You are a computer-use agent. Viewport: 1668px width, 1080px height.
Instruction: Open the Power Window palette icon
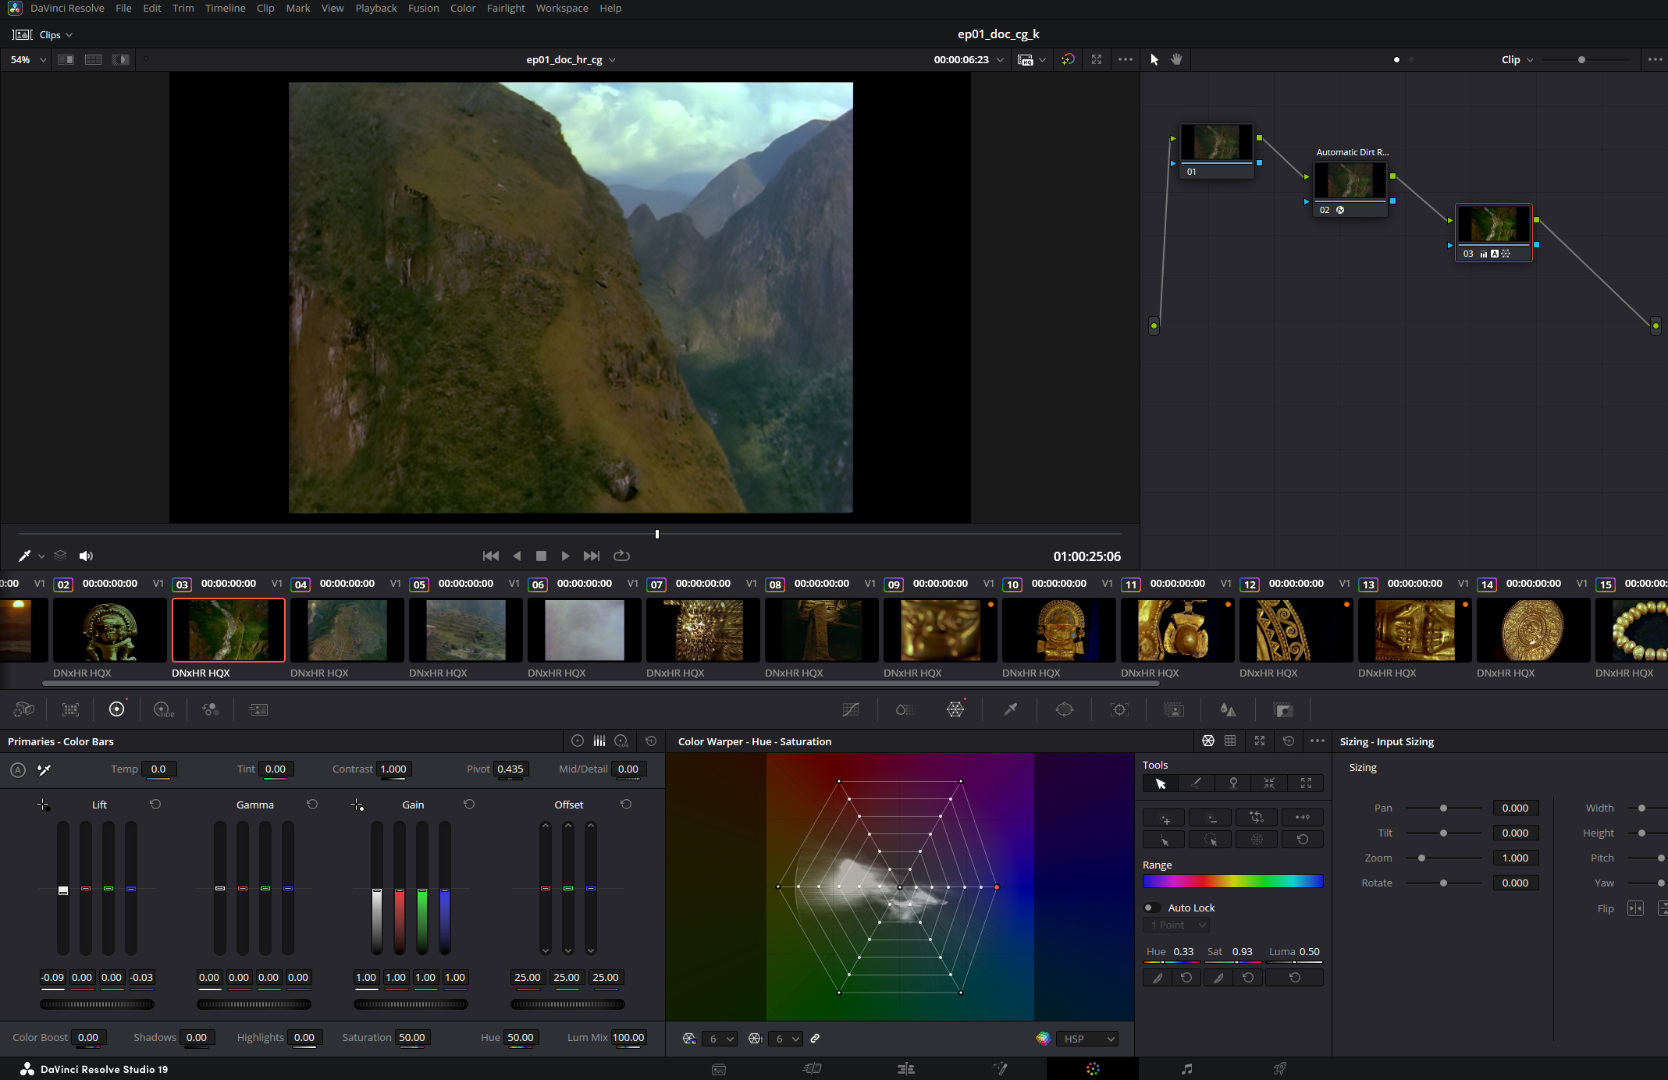pos(1064,710)
